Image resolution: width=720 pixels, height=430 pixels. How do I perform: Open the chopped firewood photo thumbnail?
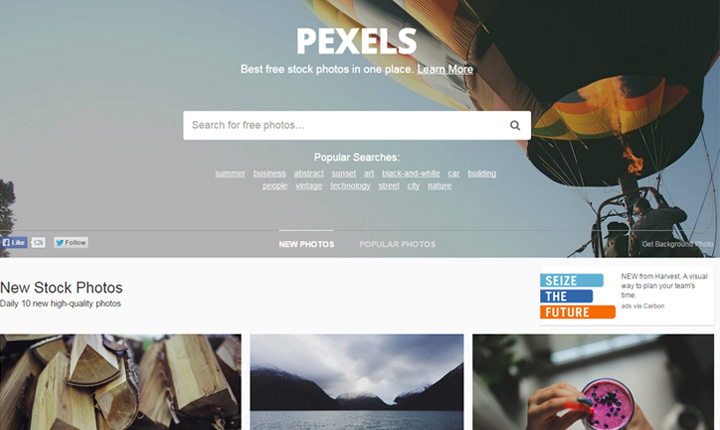[120, 382]
